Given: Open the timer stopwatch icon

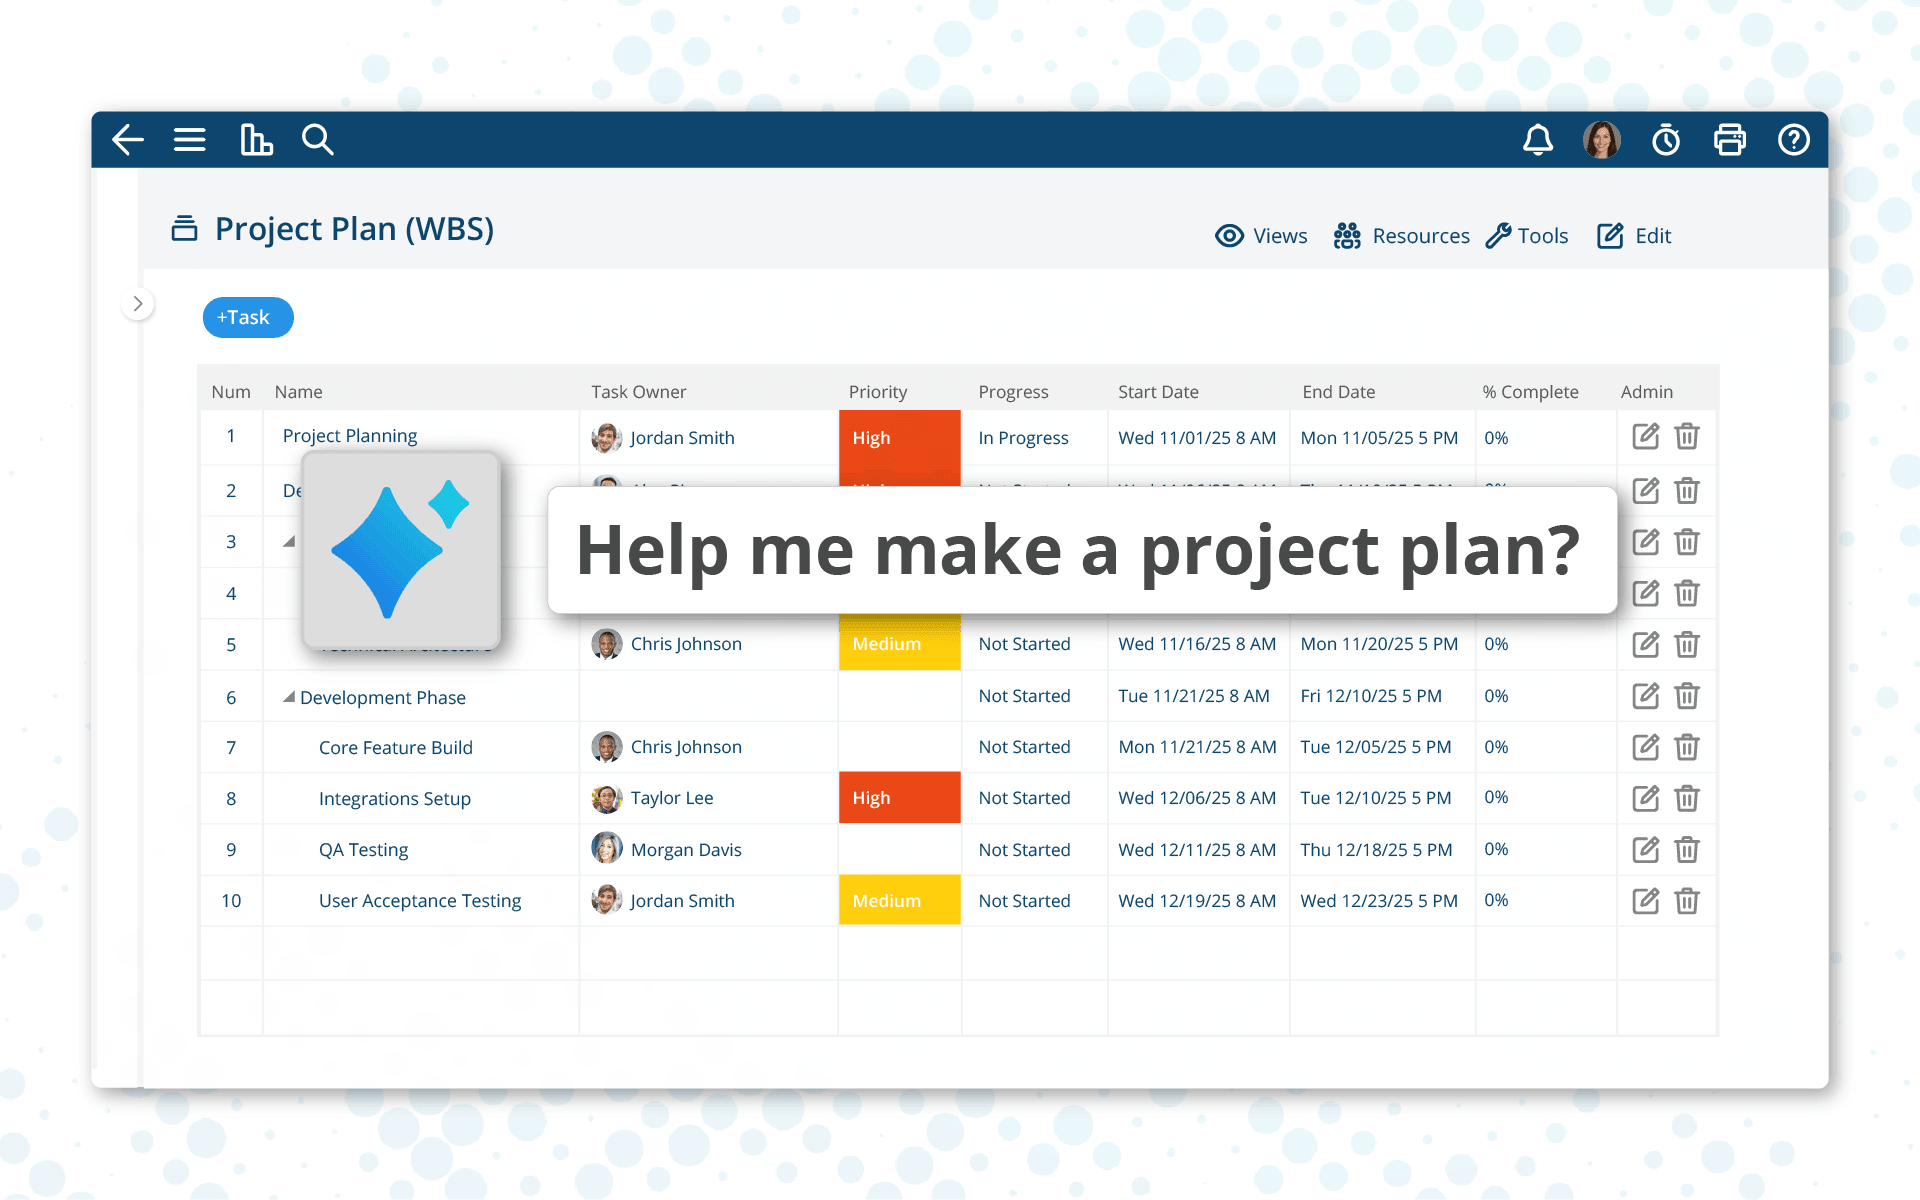Looking at the screenshot, I should 1666,140.
